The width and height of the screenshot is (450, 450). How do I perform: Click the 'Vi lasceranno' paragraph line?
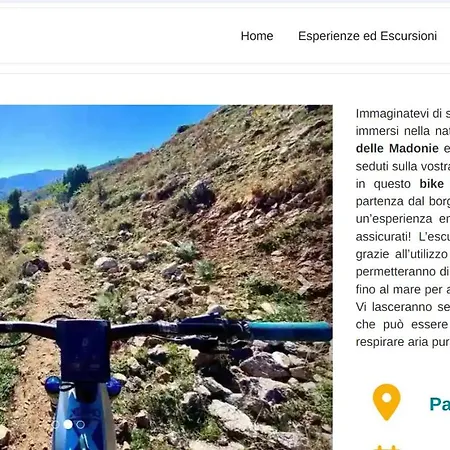403,307
